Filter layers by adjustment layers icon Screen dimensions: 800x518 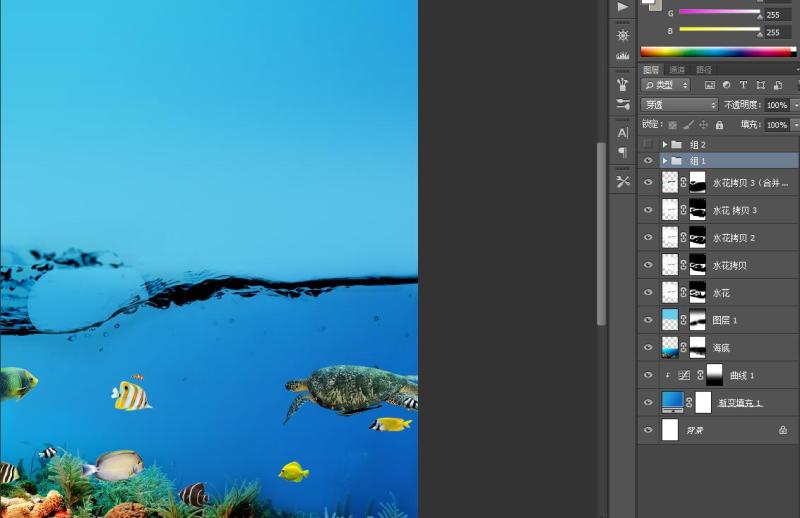tap(727, 85)
